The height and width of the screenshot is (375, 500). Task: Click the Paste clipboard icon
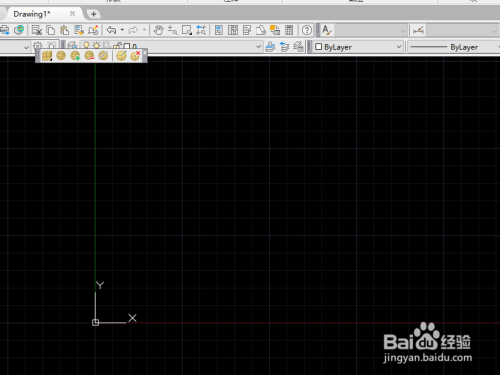[x=64, y=30]
